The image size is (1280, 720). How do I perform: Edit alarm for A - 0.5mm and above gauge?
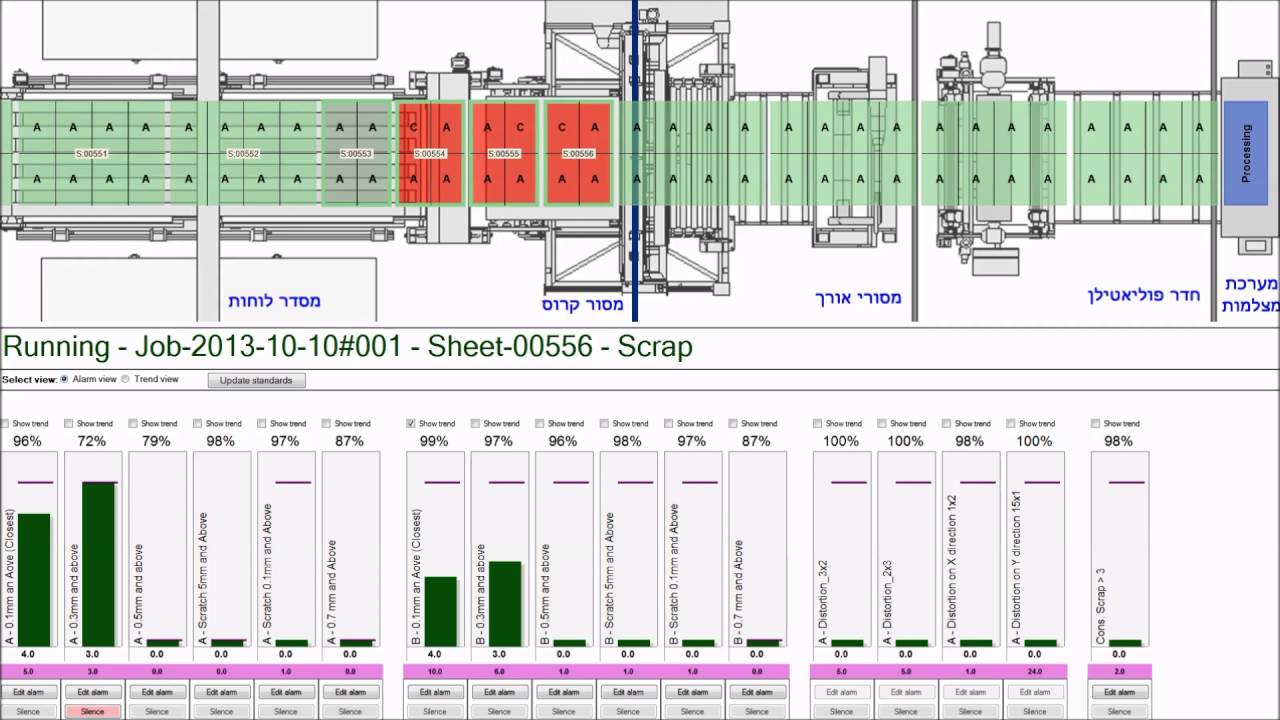(157, 692)
